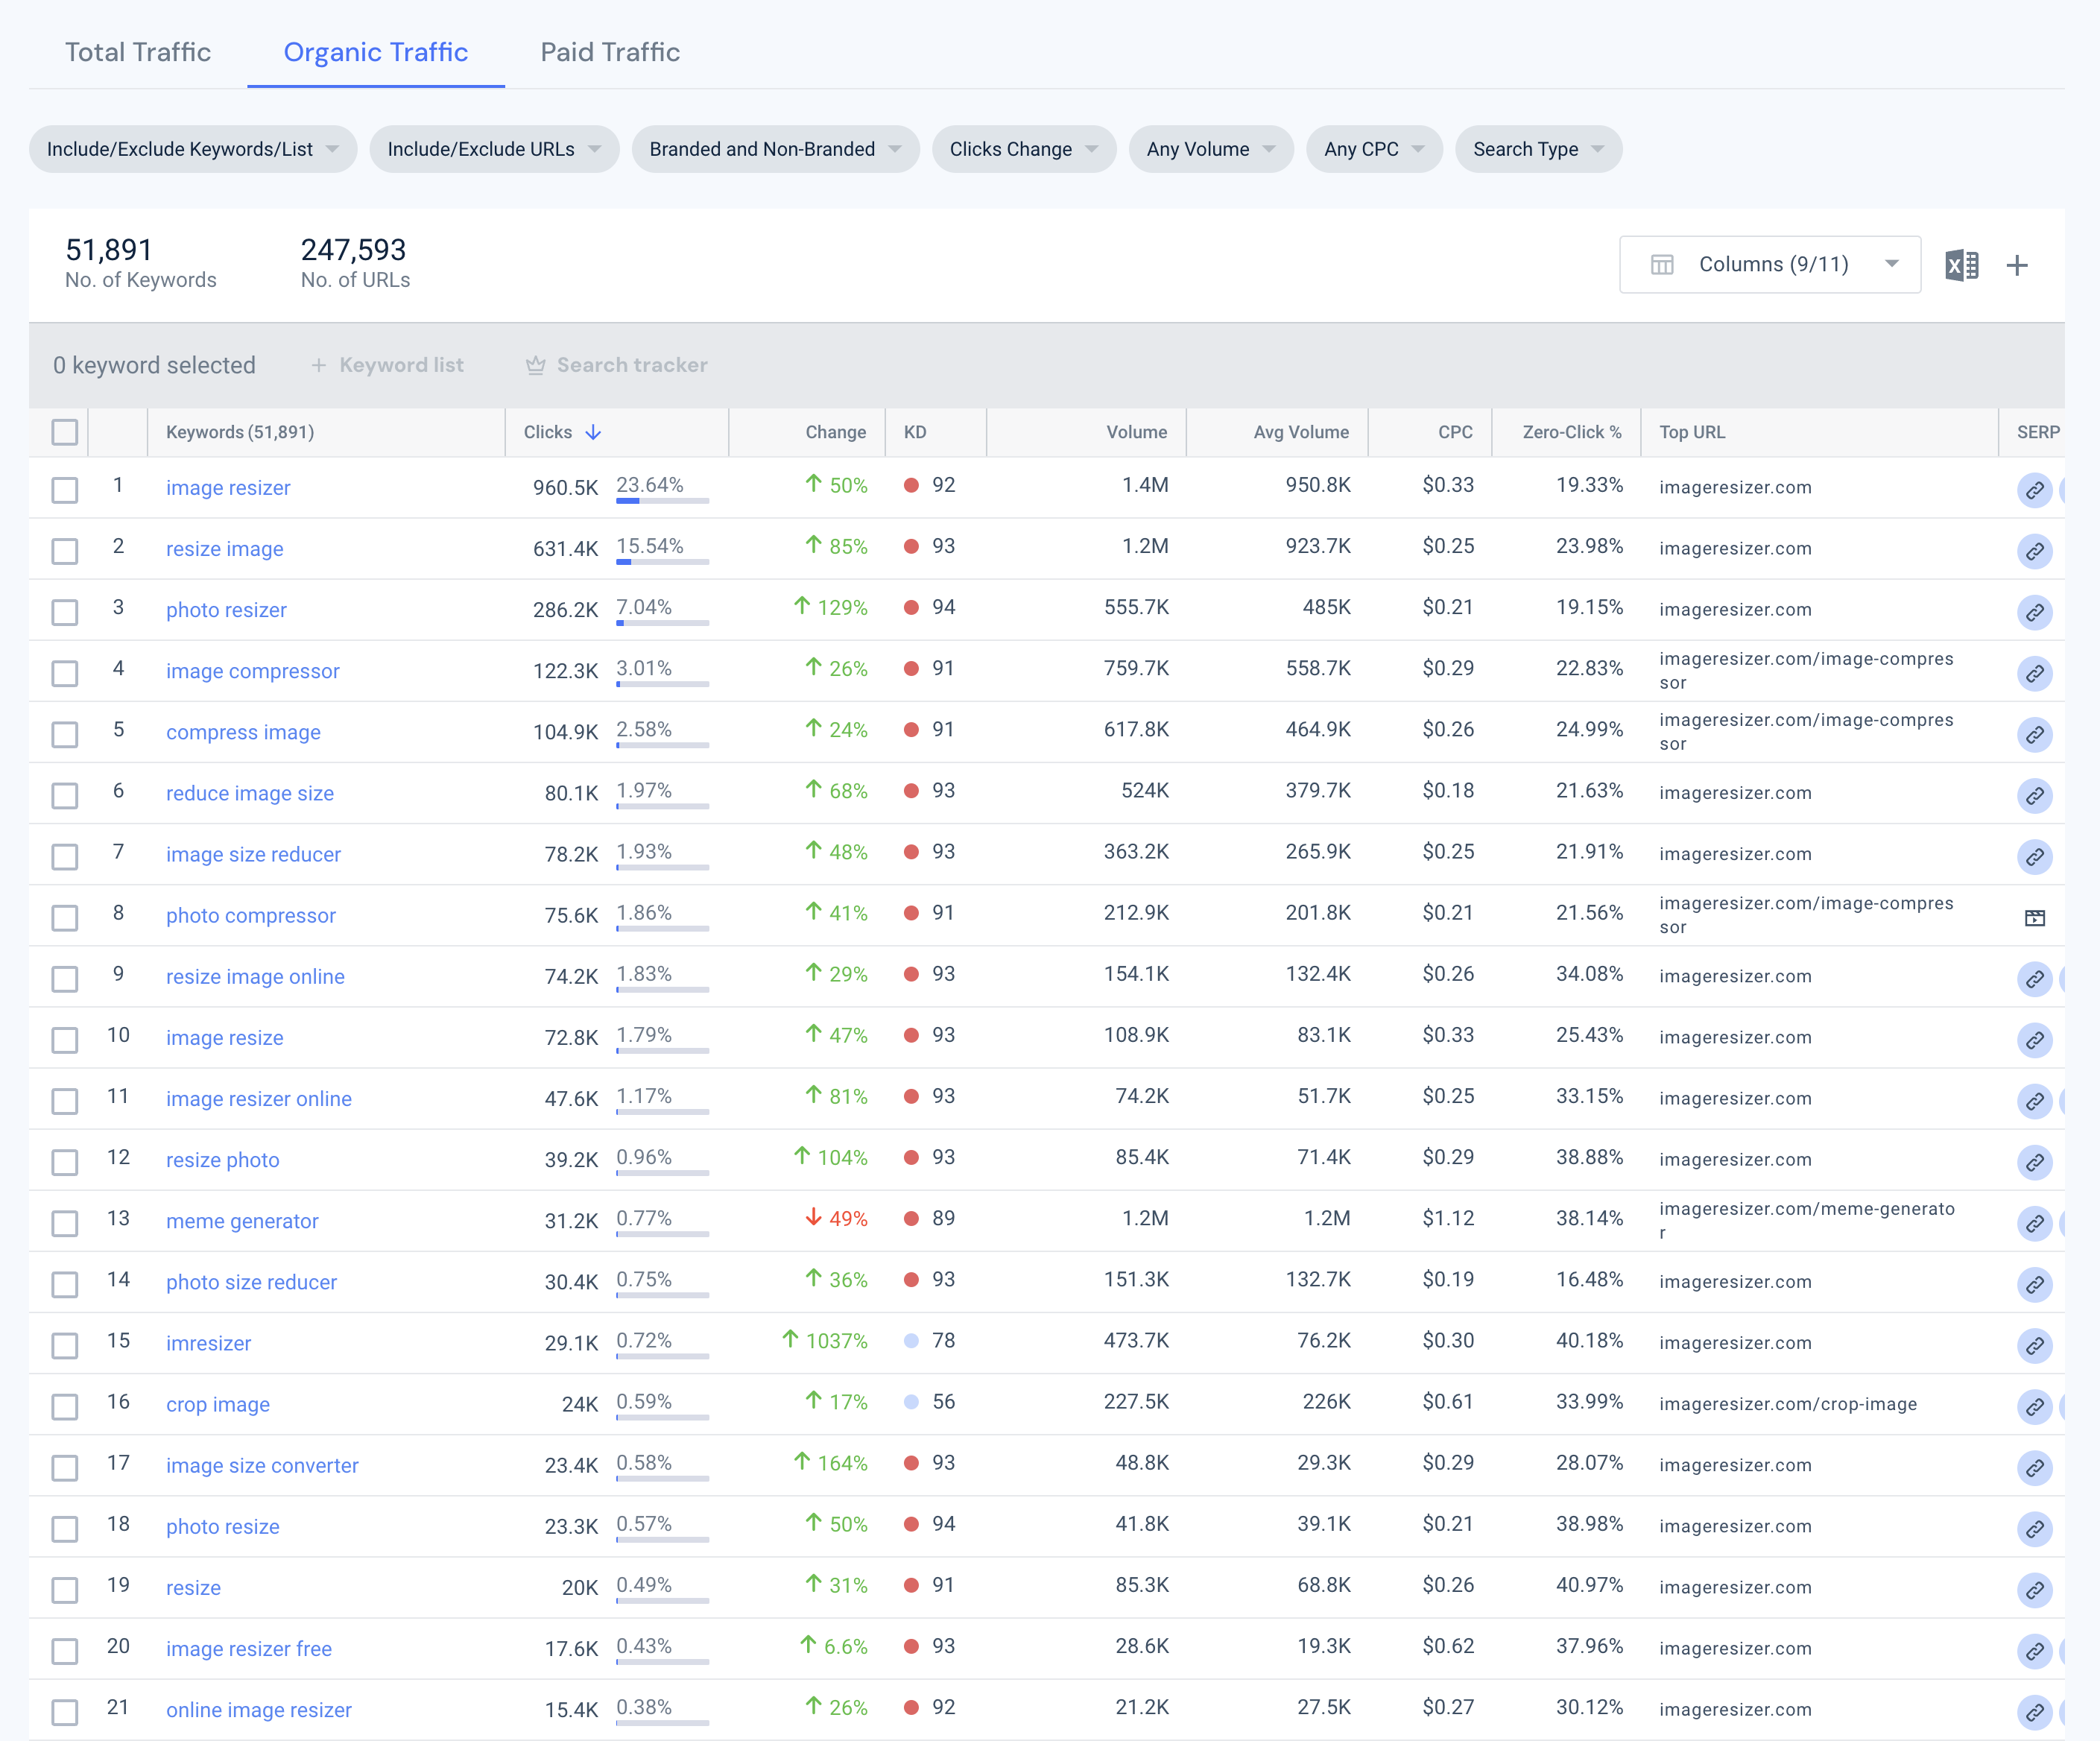The image size is (2100, 1741).
Task: Click the plus icon beside Excel export
Action: [2017, 265]
